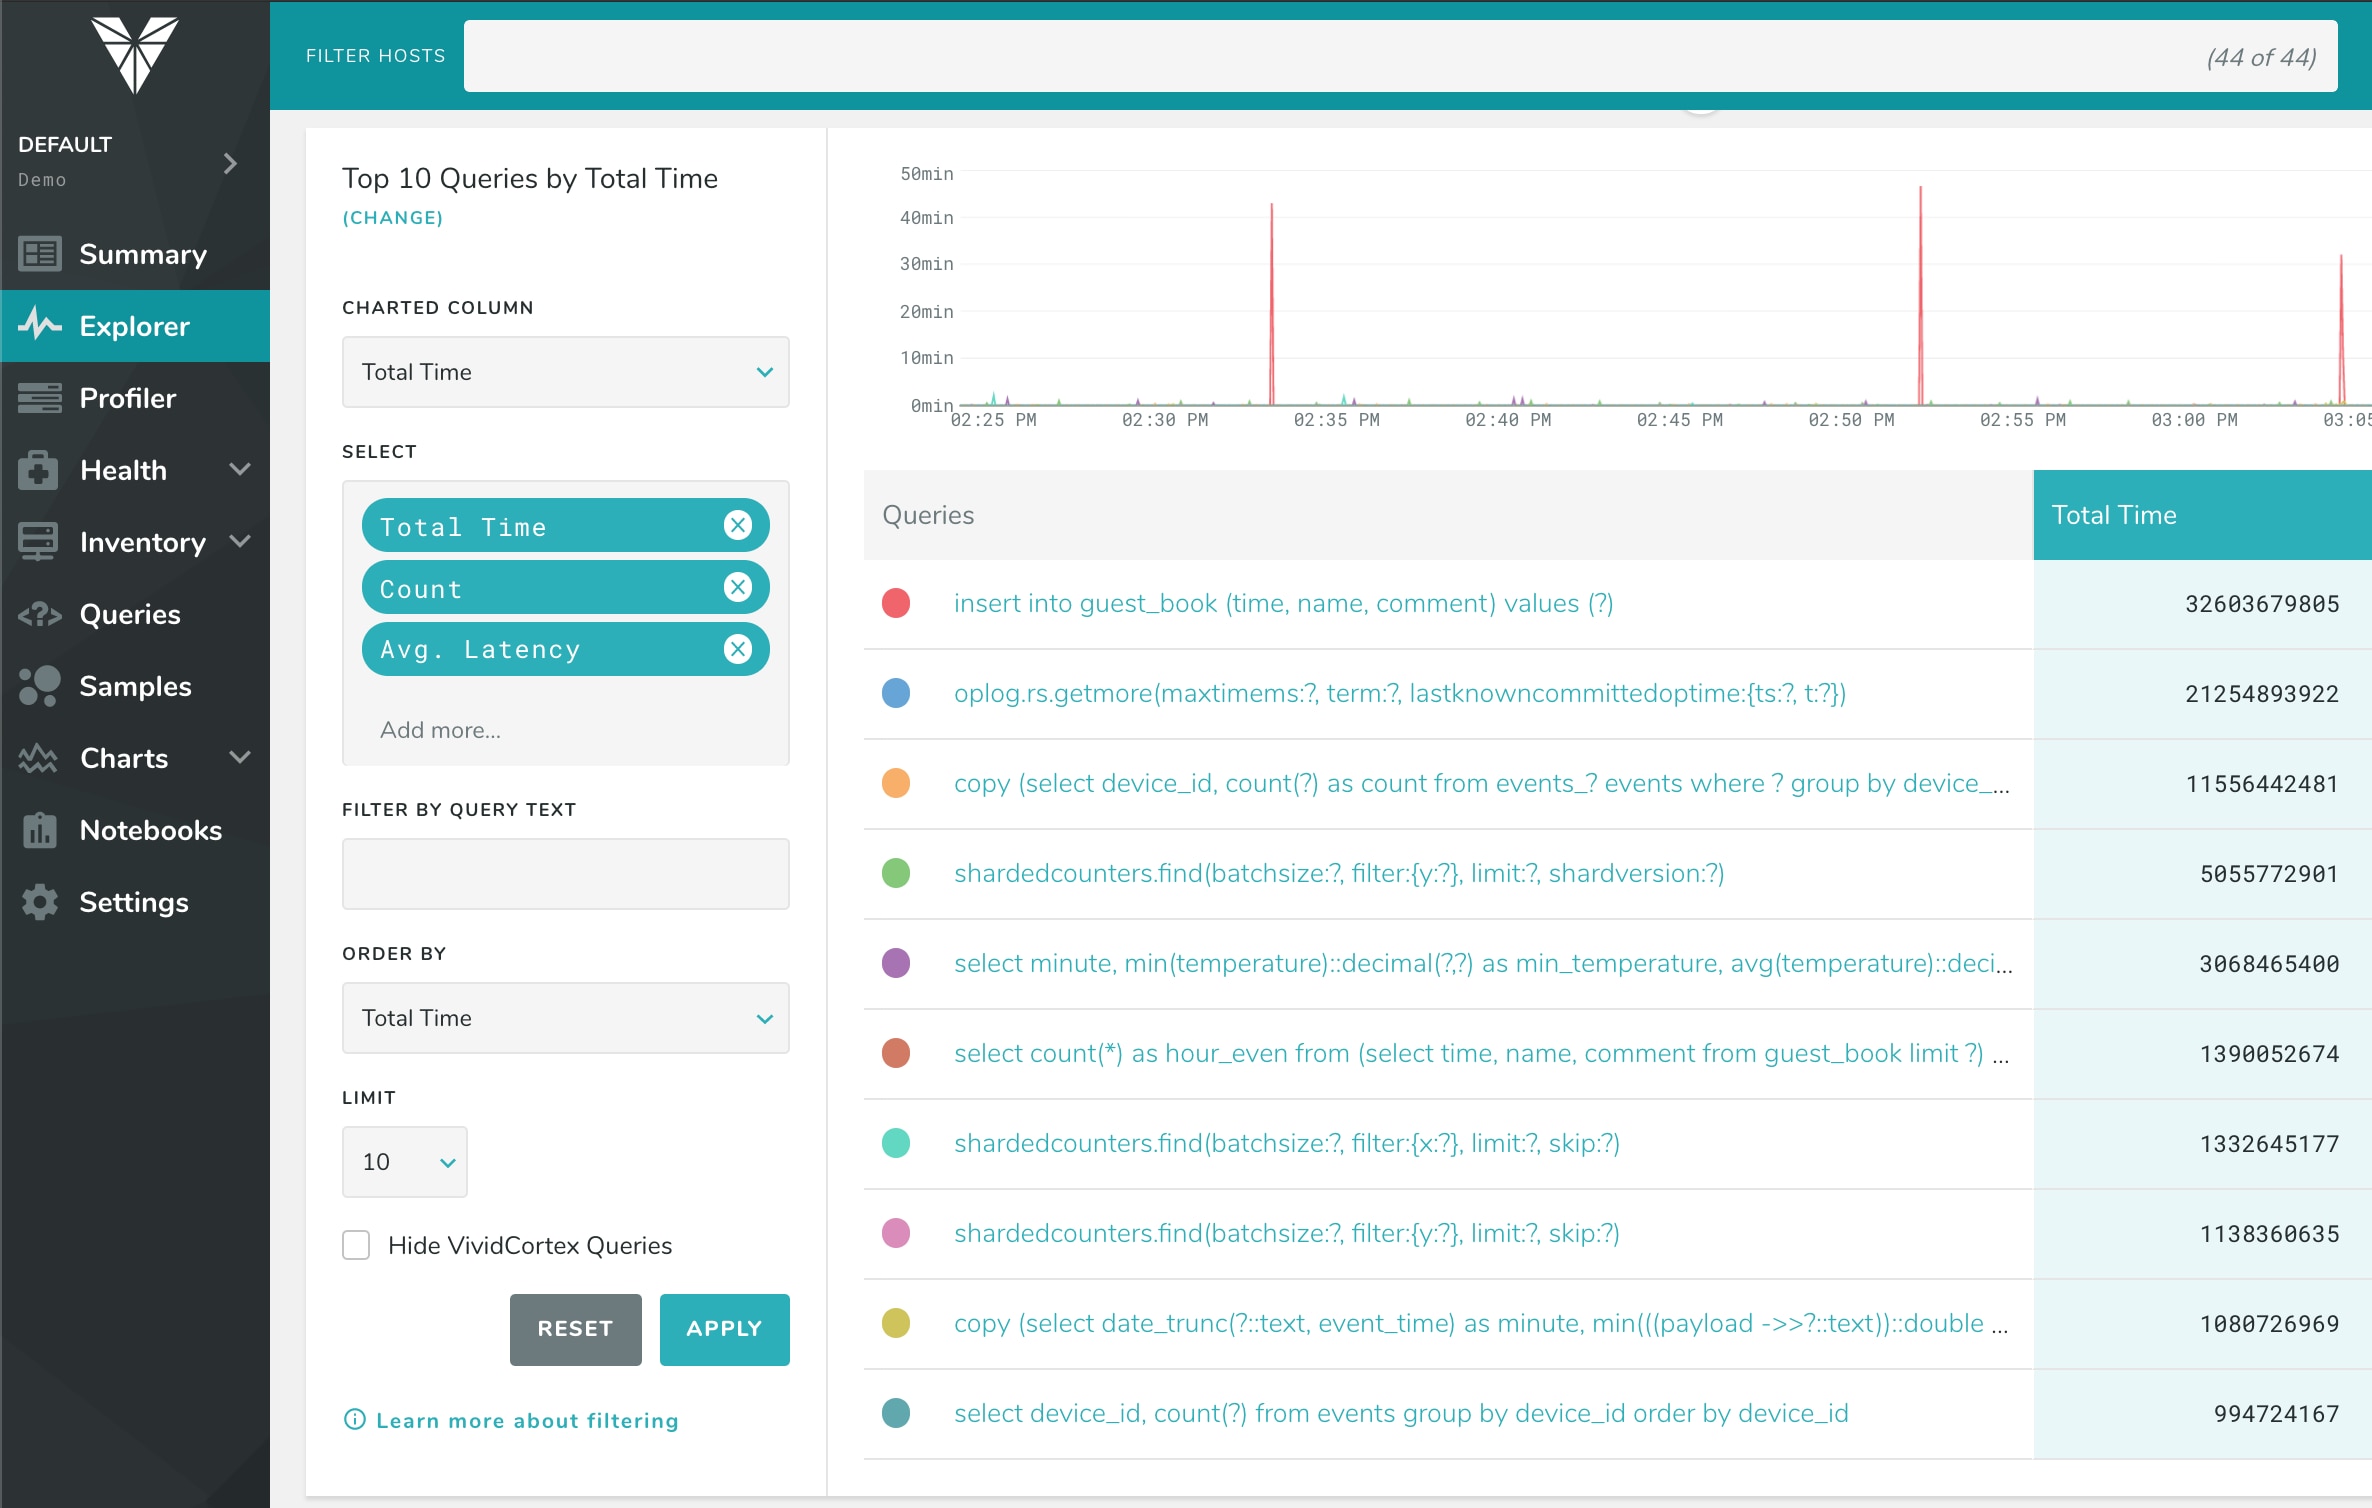The width and height of the screenshot is (2372, 1508).
Task: Toggle the Hide VividCortex Queries checkbox
Action: [356, 1245]
